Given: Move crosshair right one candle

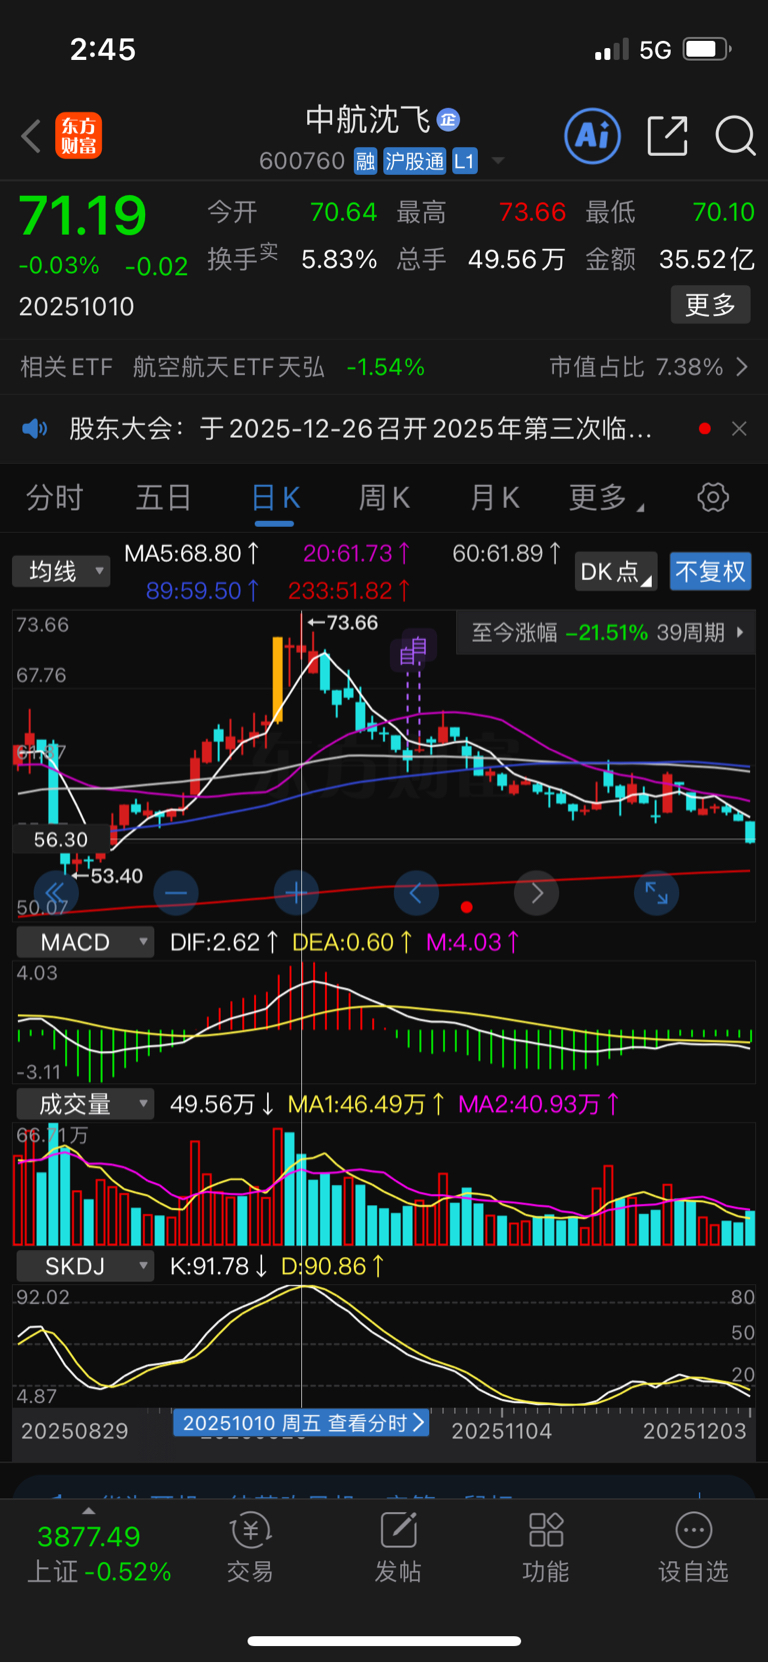Looking at the screenshot, I should pyautogui.click(x=537, y=893).
